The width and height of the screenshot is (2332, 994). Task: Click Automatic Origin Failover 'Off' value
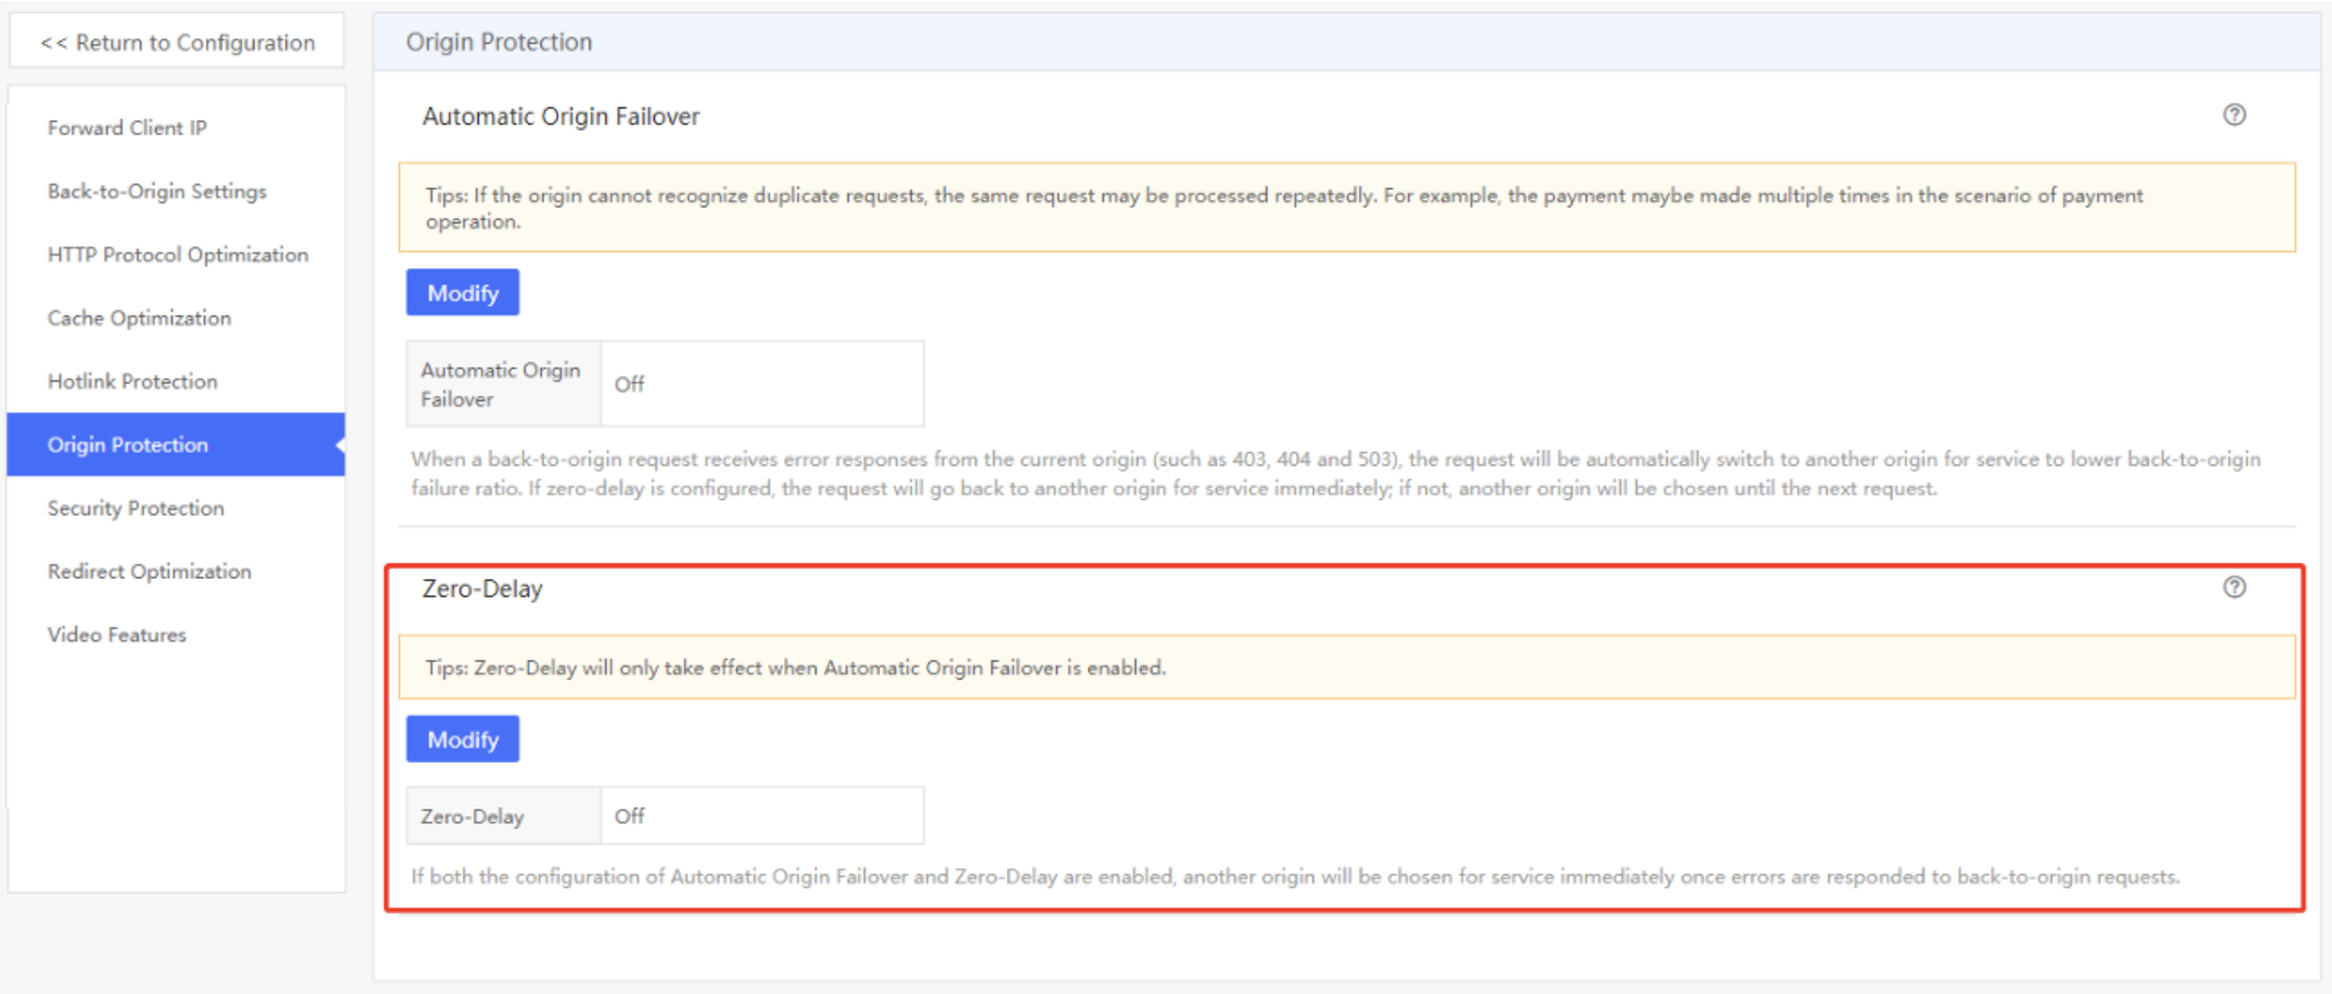pyautogui.click(x=762, y=384)
